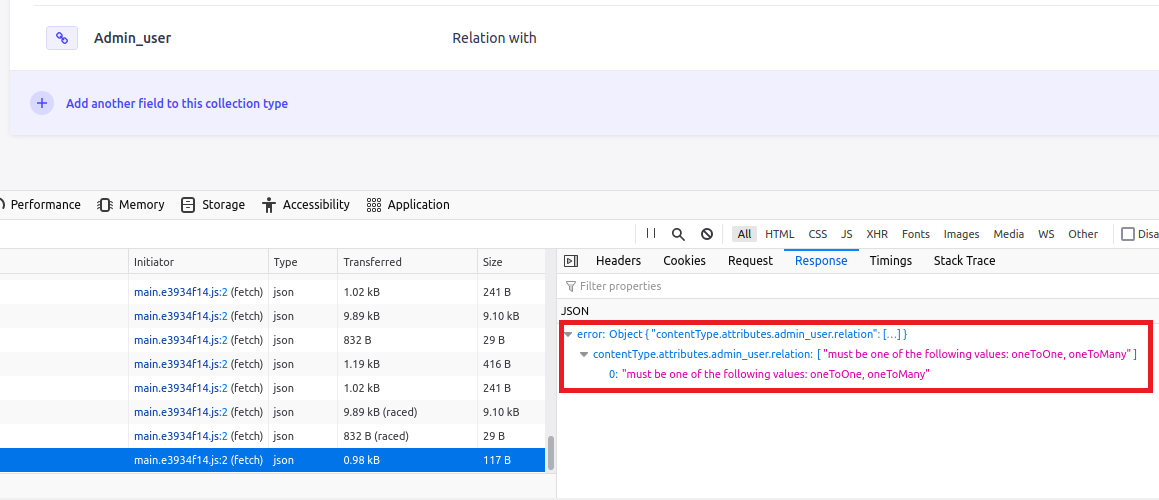
Task: Filter requests by Fonts
Action: pos(916,234)
